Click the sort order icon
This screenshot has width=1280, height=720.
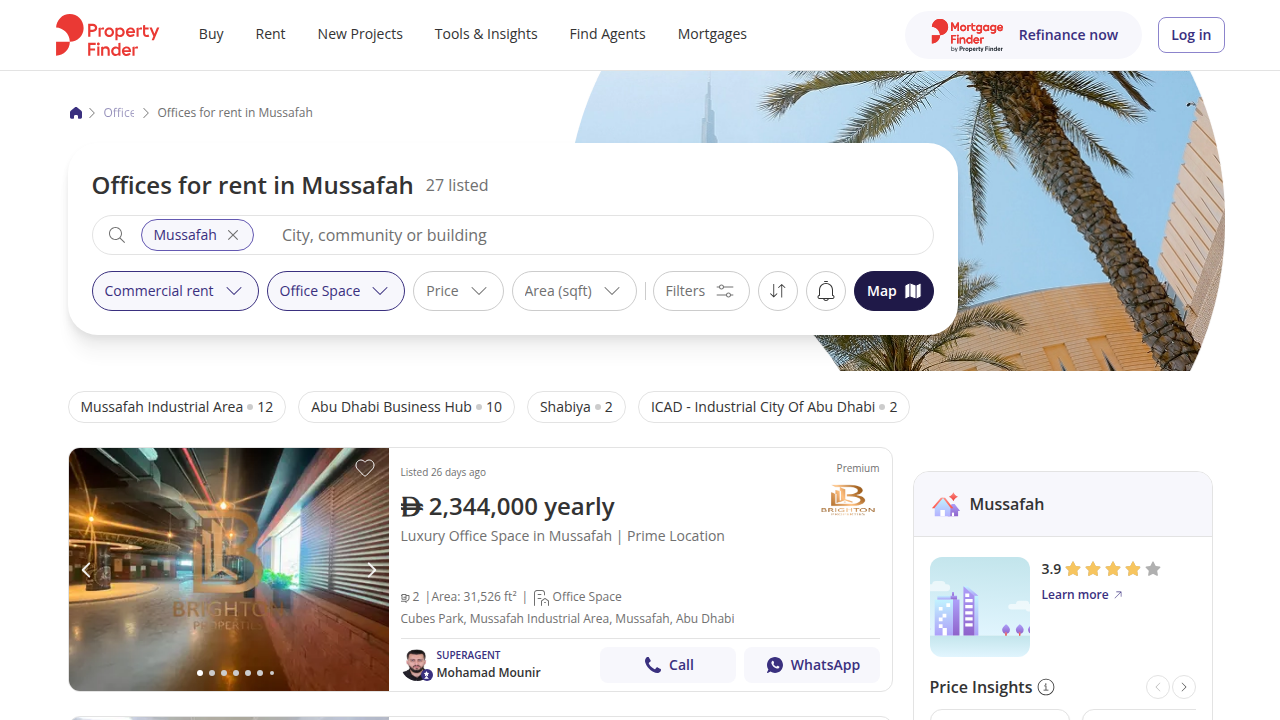[x=778, y=291]
